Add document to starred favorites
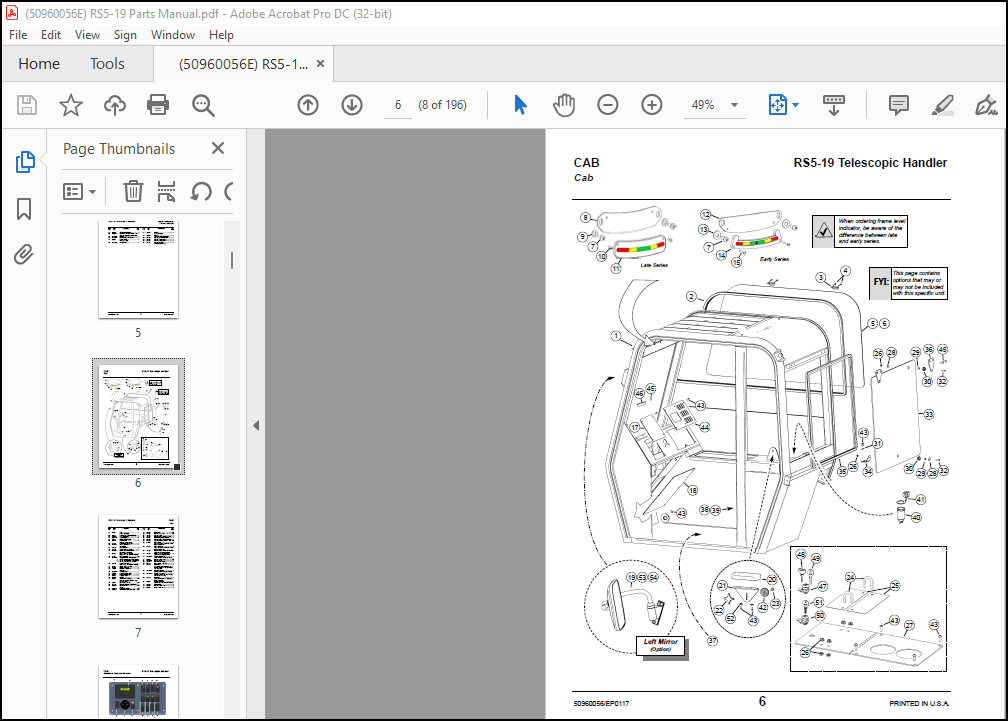 pos(71,105)
